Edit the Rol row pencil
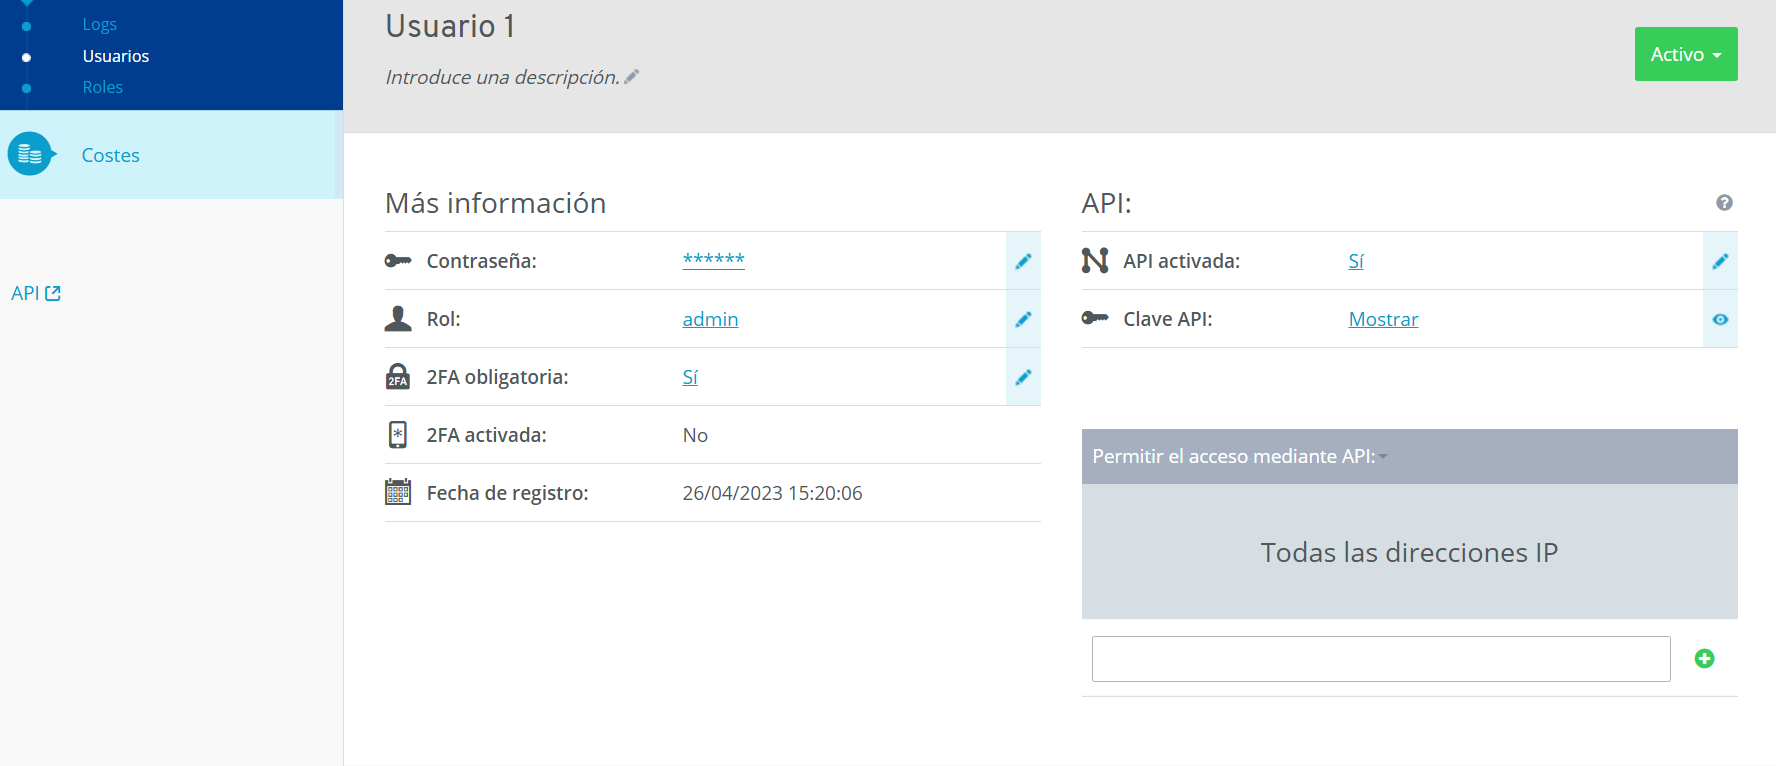 pos(1023,319)
